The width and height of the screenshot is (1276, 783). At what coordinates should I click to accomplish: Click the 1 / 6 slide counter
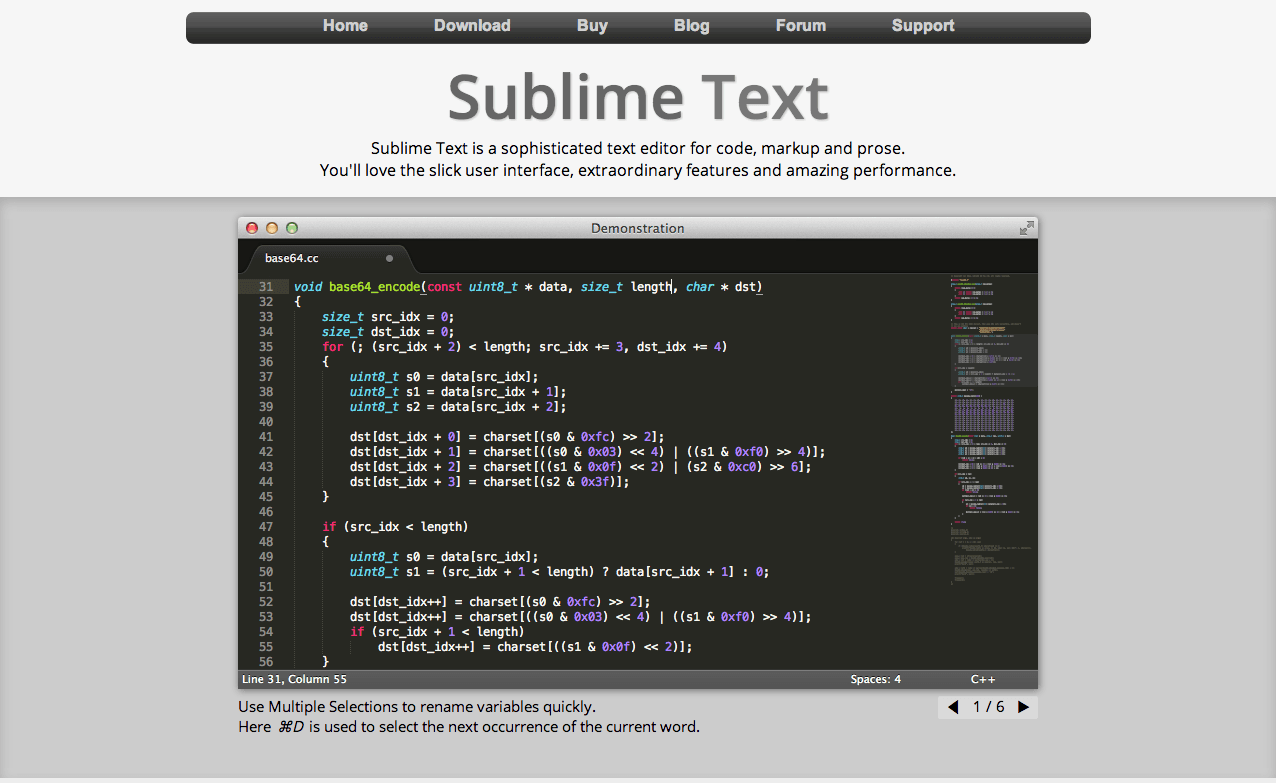pyautogui.click(x=988, y=707)
